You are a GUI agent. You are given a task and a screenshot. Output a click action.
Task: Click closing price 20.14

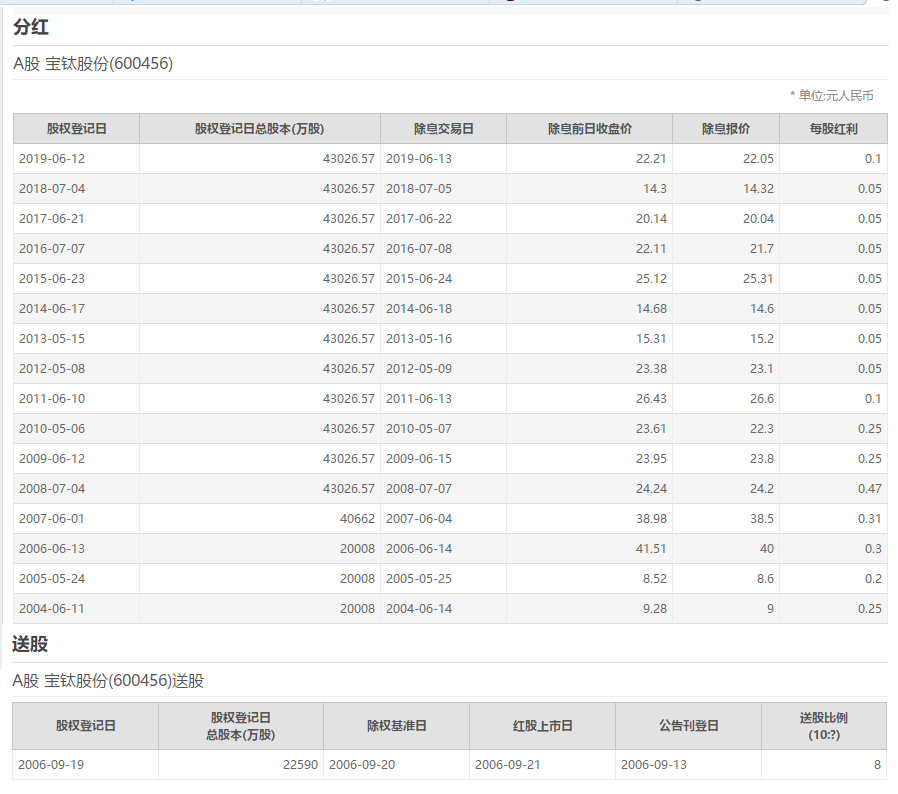(651, 219)
